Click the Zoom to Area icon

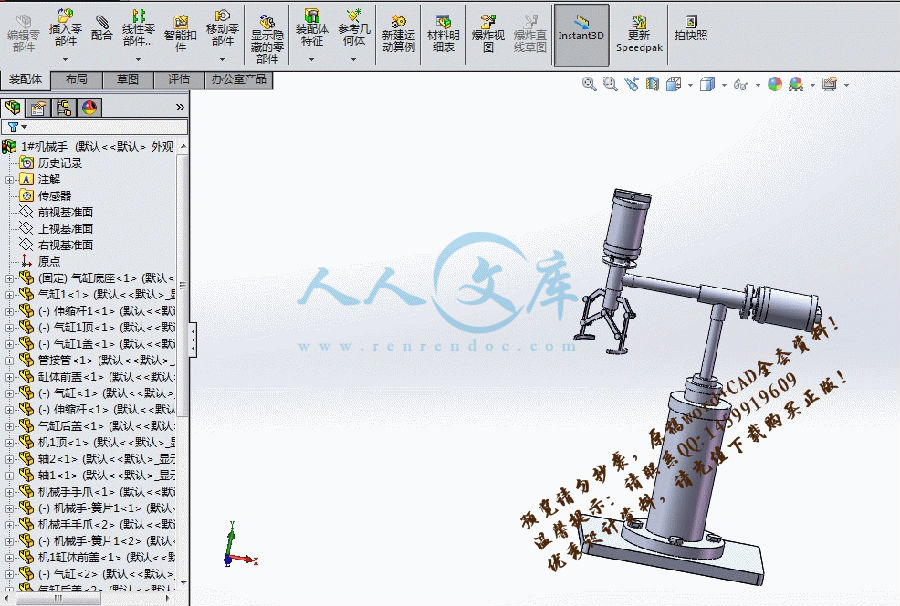pos(610,84)
